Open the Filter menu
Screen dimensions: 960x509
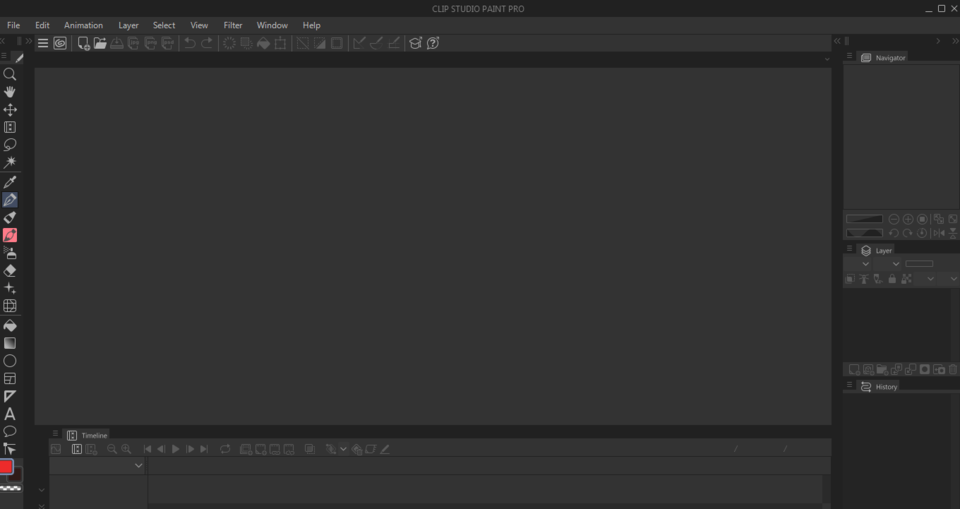click(x=232, y=25)
